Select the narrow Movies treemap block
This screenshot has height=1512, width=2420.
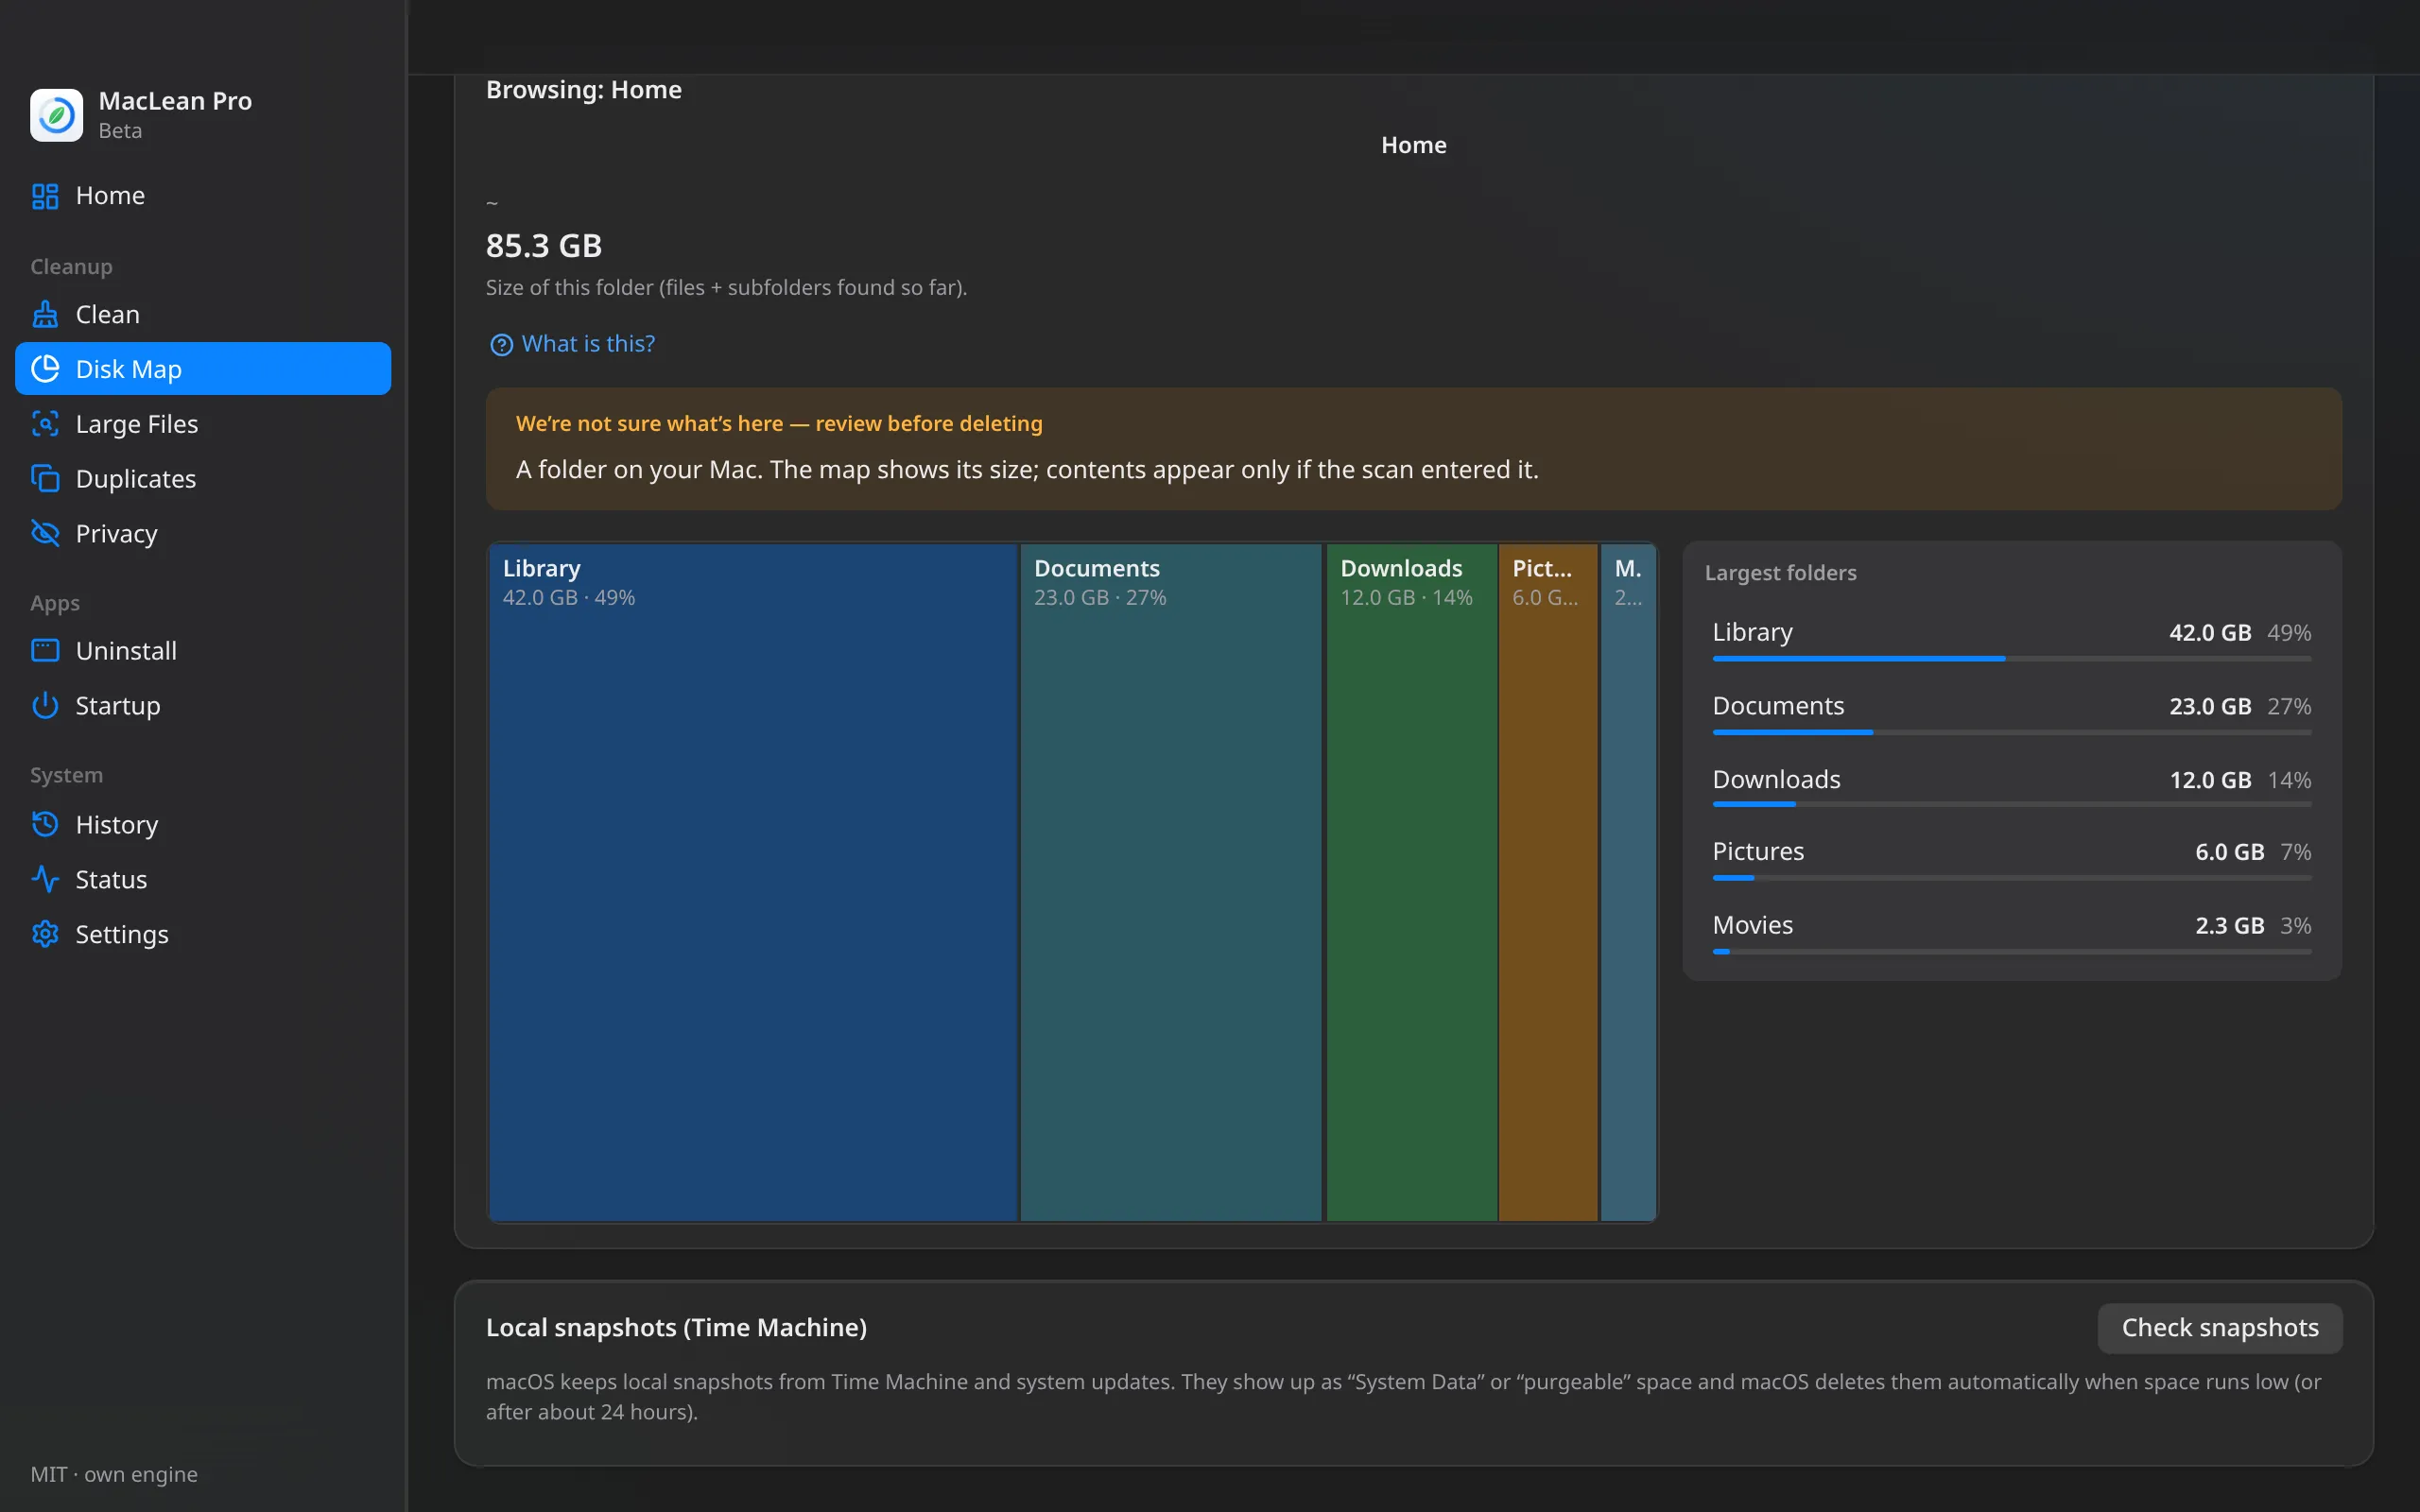(1628, 882)
